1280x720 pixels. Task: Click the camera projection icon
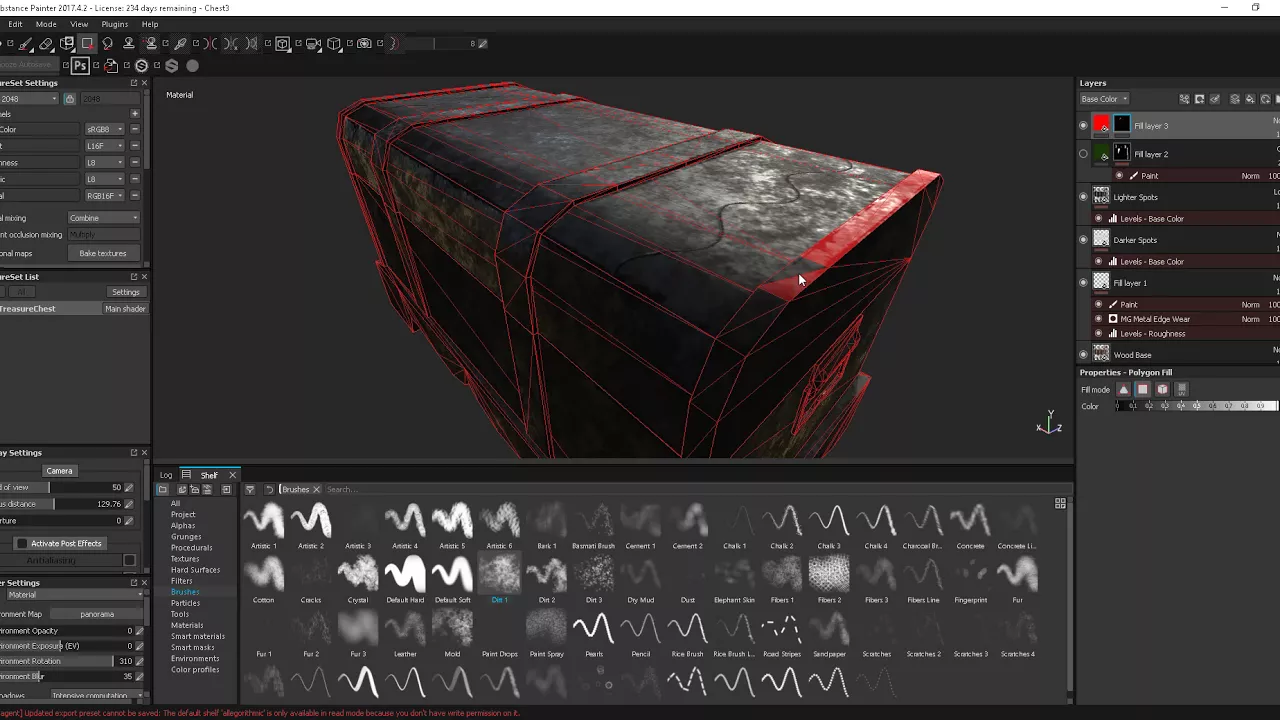click(x=313, y=43)
